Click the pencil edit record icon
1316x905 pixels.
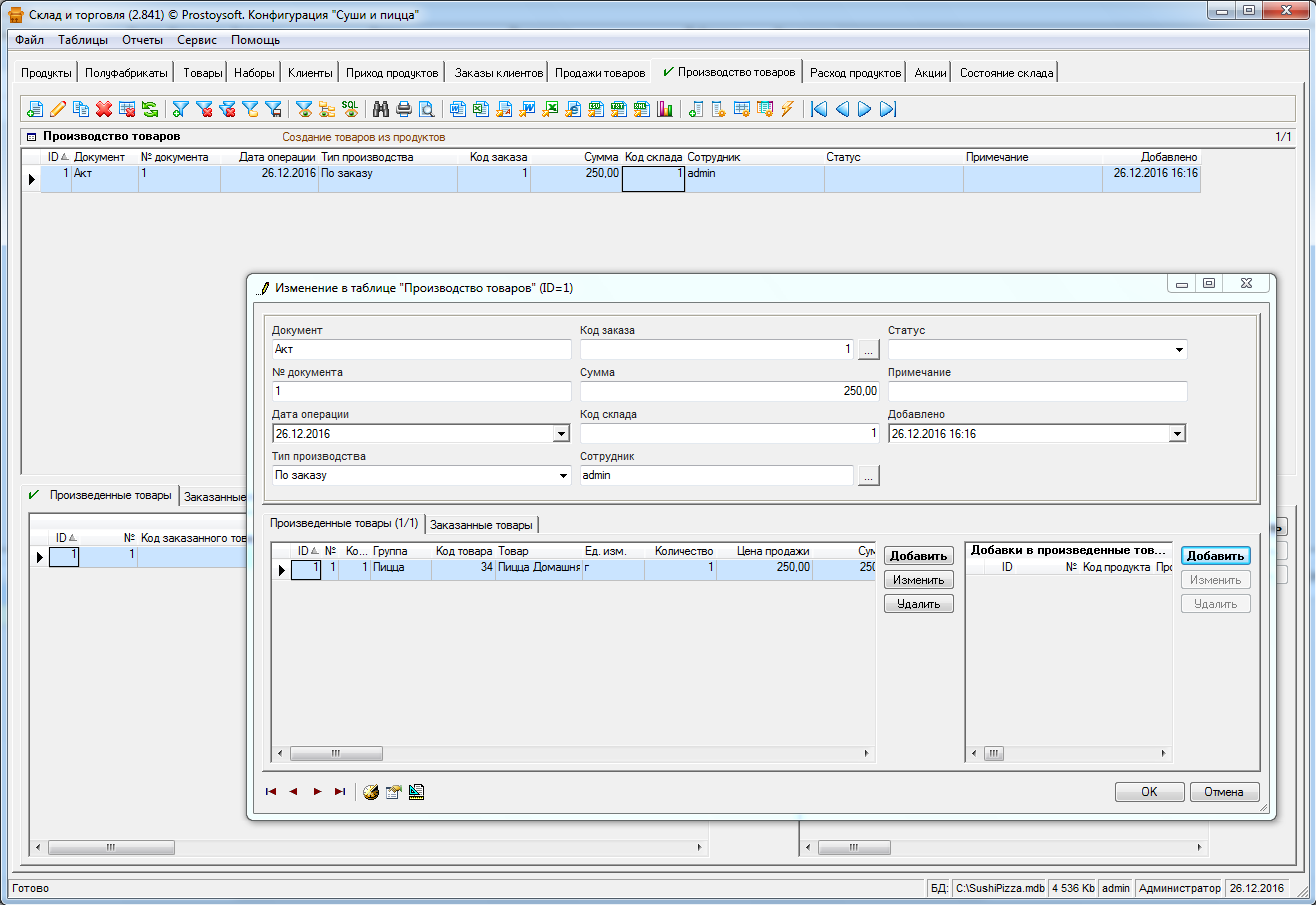tap(58, 109)
